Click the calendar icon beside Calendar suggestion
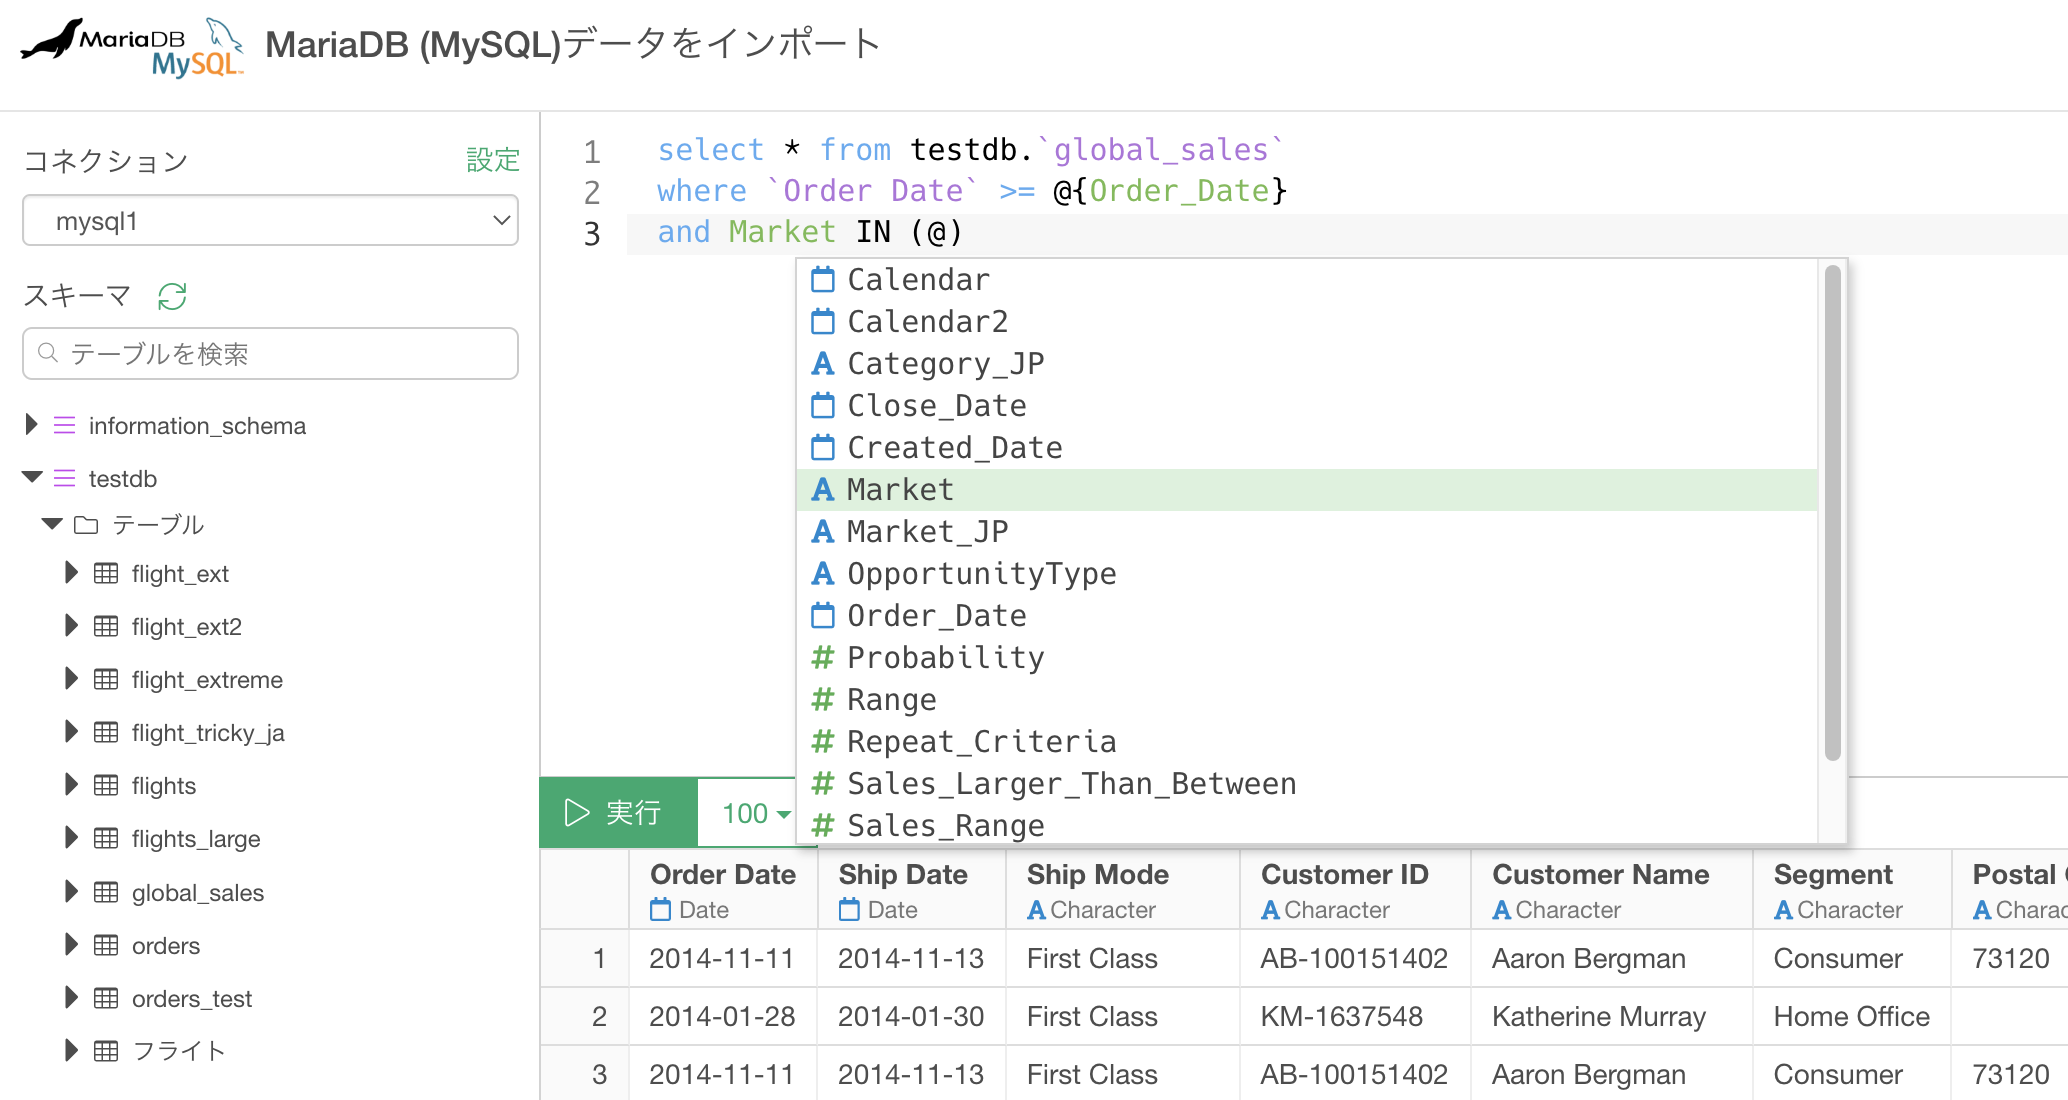The image size is (2068, 1100). (x=823, y=279)
